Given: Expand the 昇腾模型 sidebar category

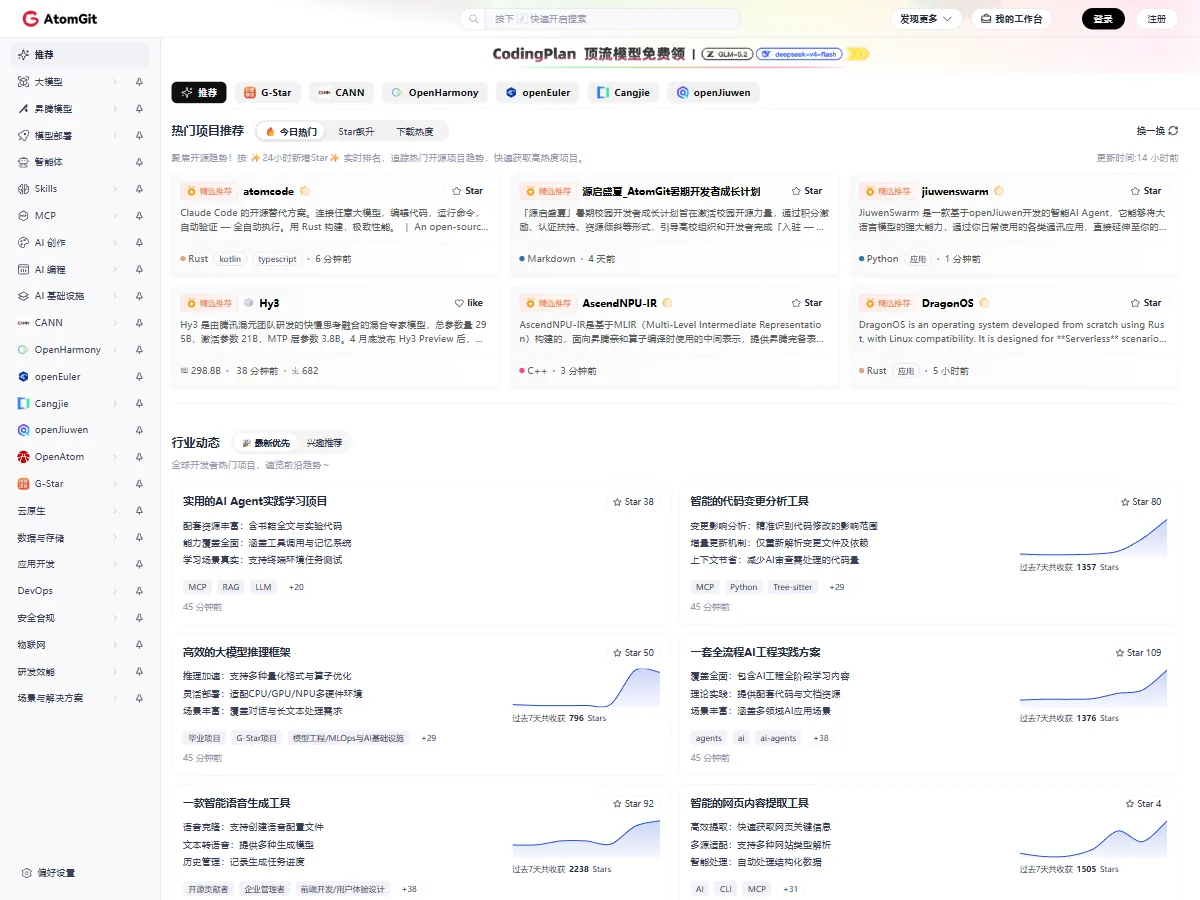Looking at the screenshot, I should point(115,109).
